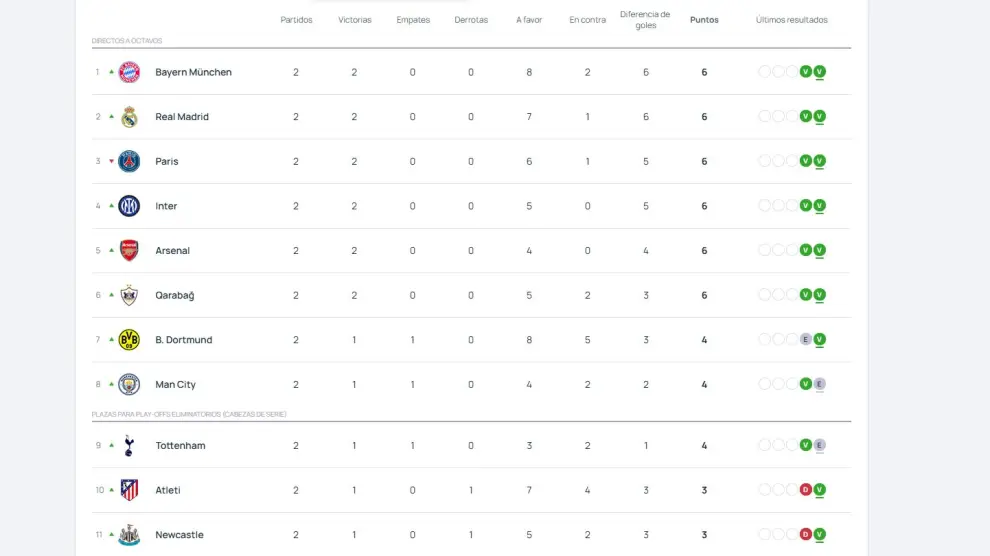Click the Últimos resultados column header

click(x=791, y=20)
